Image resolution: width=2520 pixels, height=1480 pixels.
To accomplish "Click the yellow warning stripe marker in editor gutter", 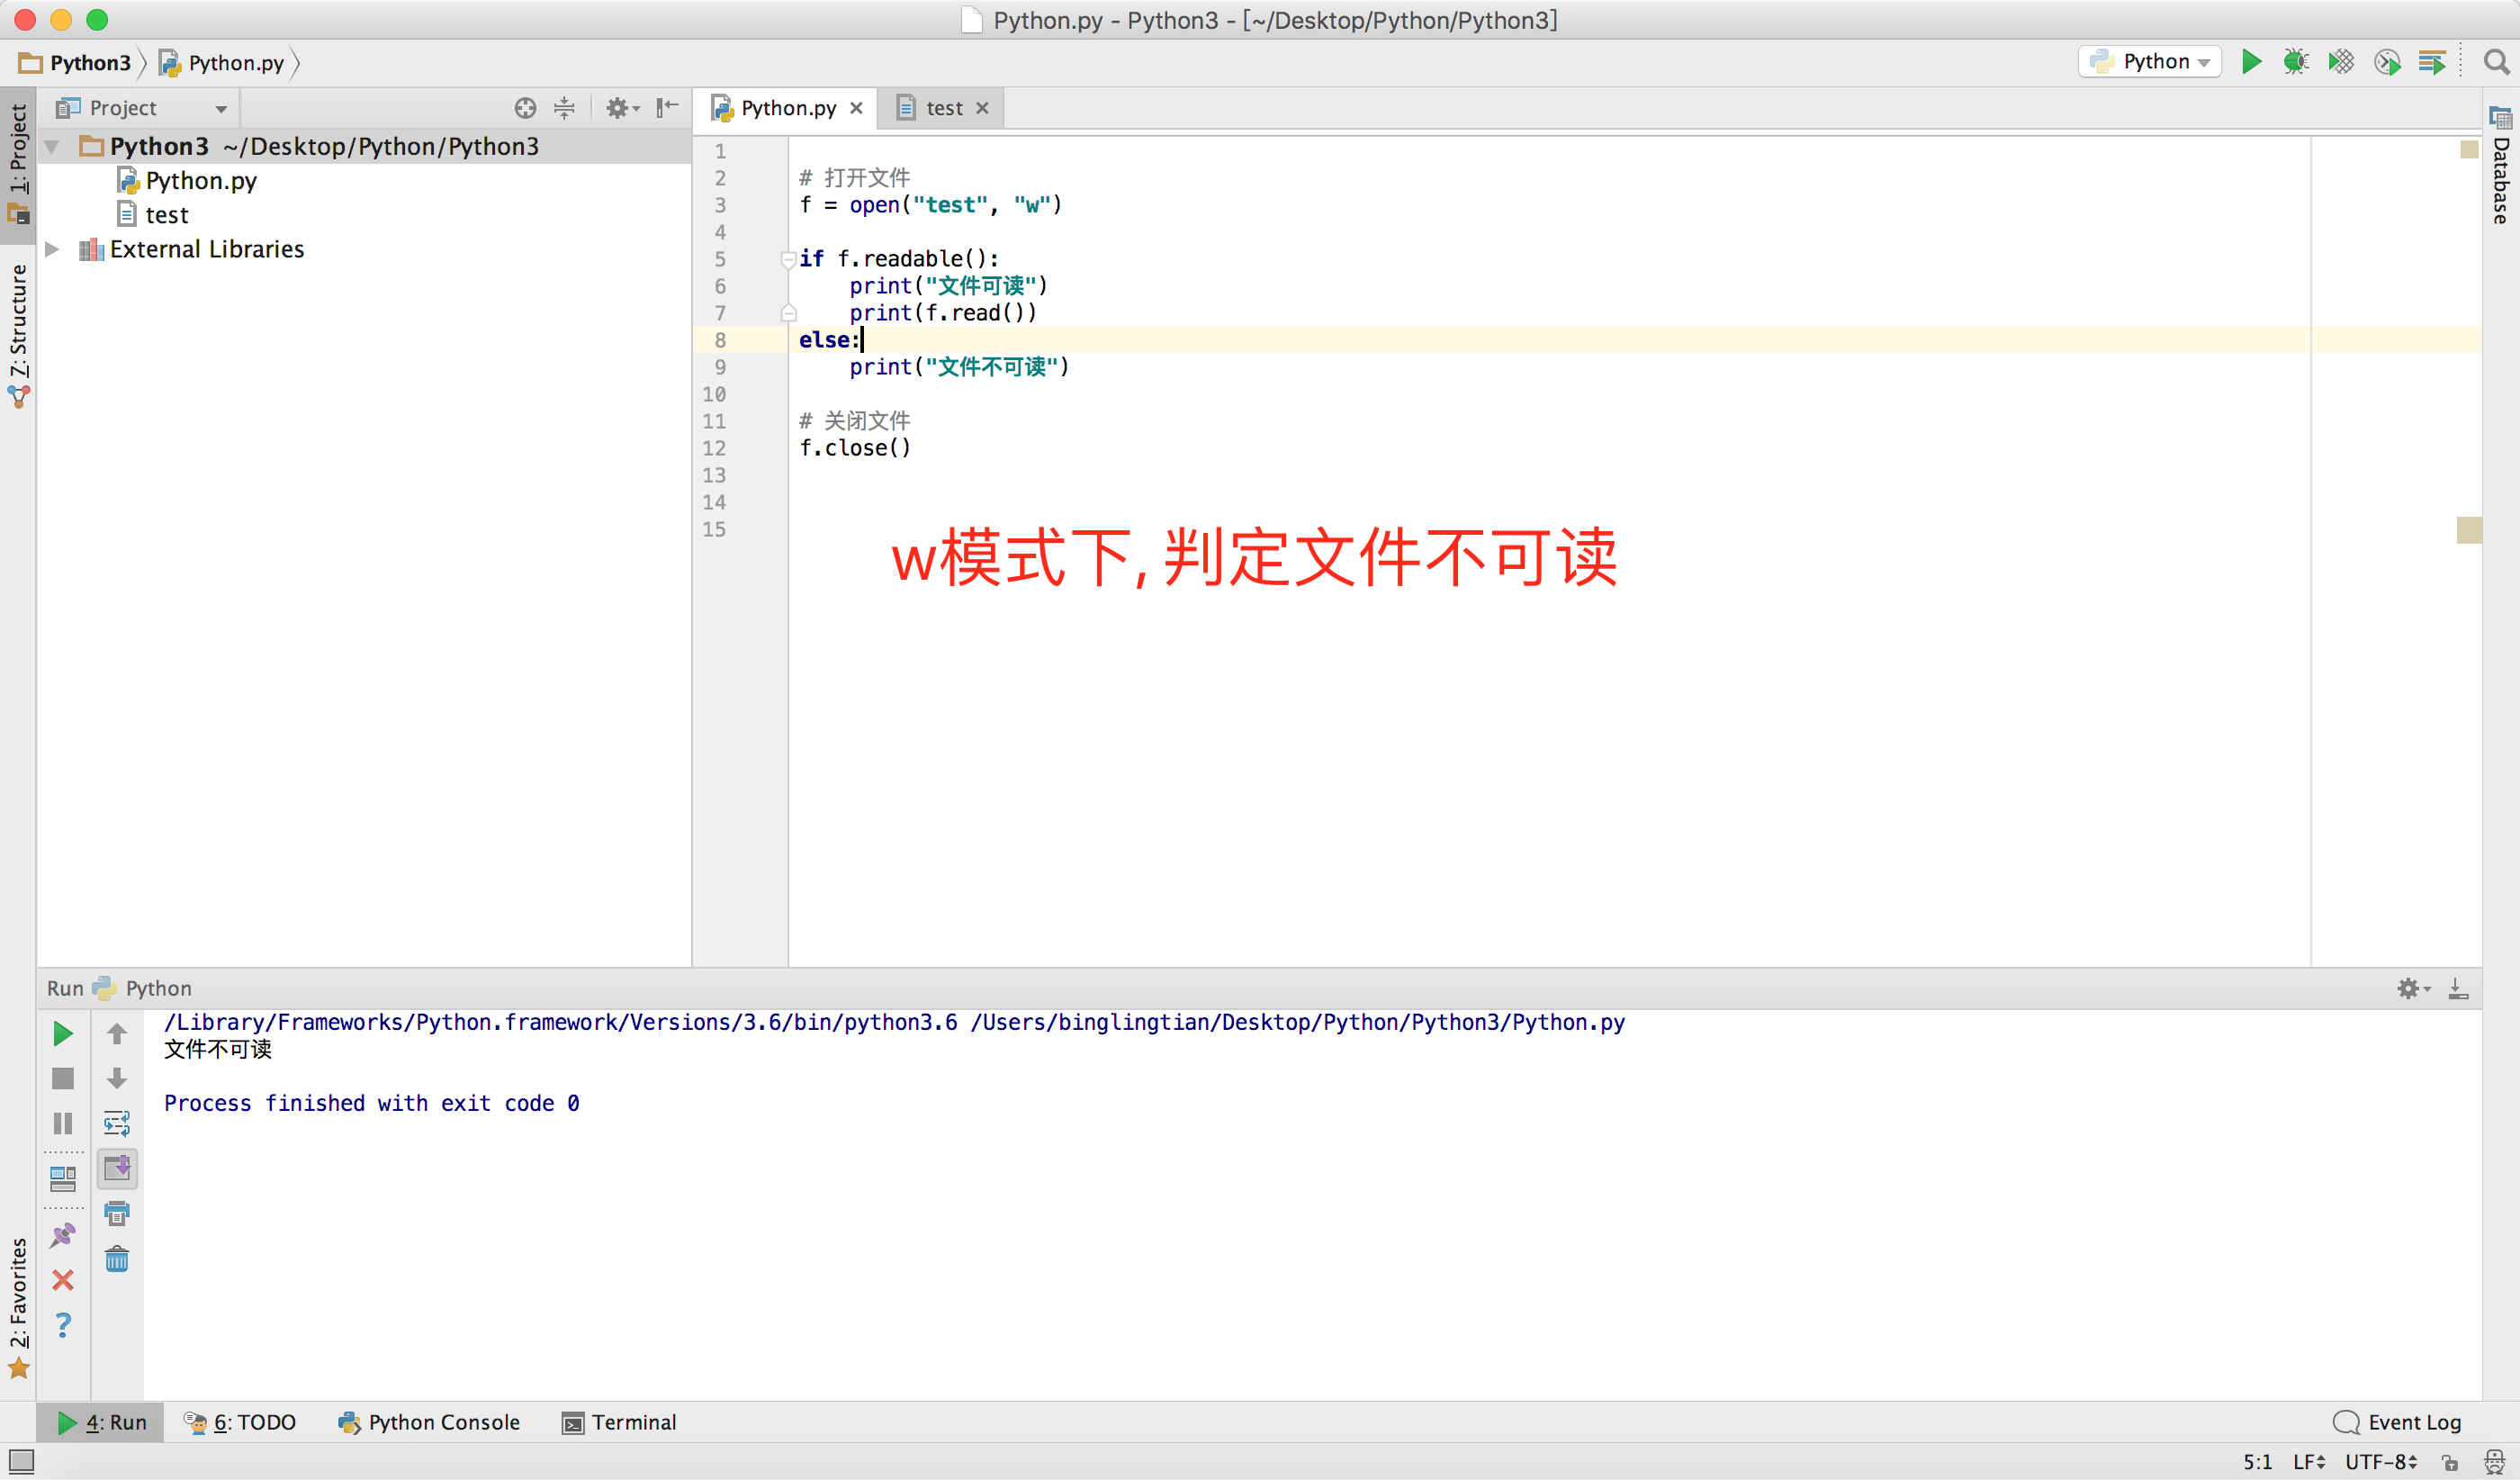I will pos(2468,530).
